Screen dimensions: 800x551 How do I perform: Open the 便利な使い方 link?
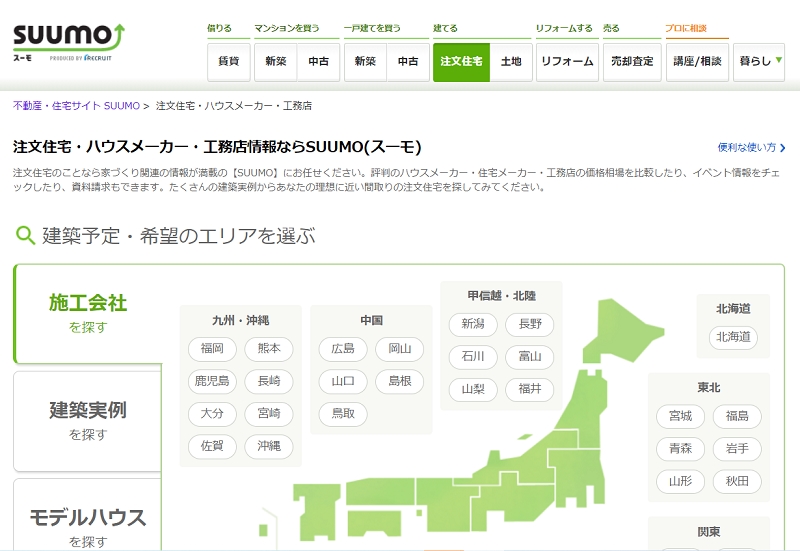tap(751, 147)
